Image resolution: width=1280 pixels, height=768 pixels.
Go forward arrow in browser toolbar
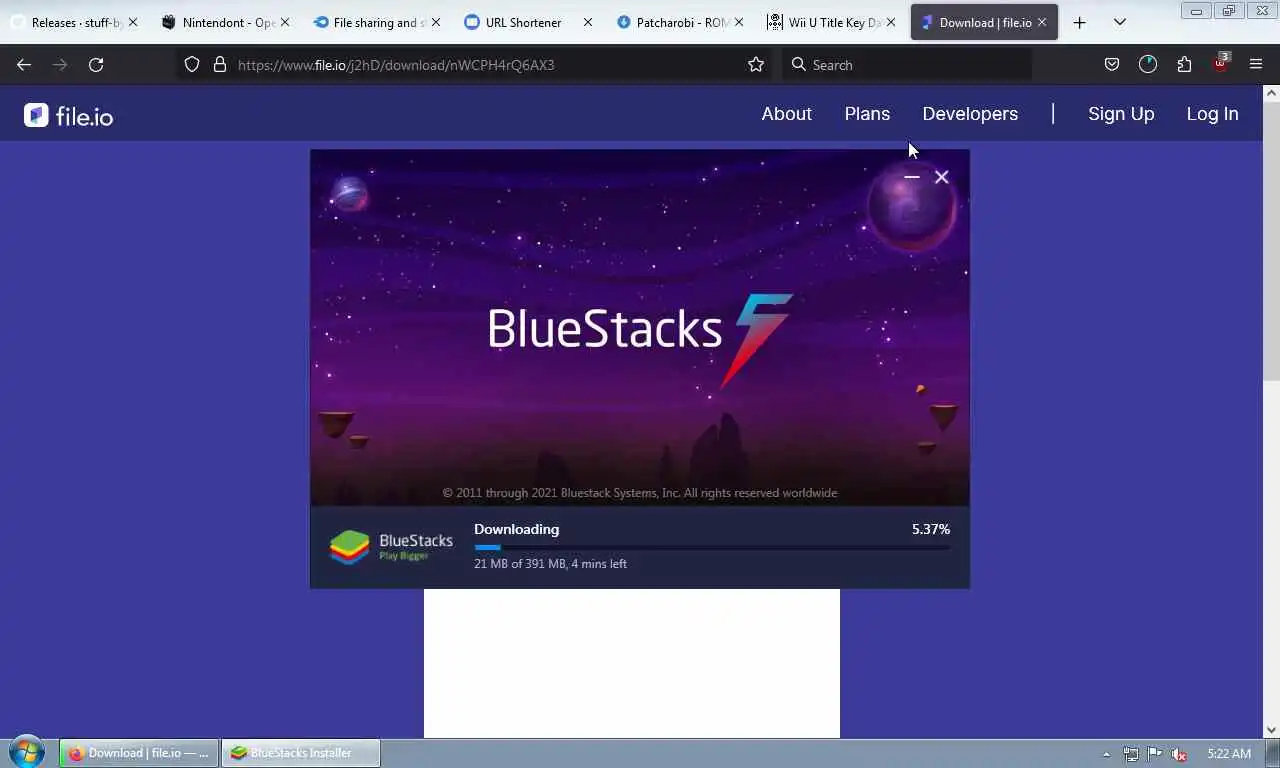pos(60,64)
